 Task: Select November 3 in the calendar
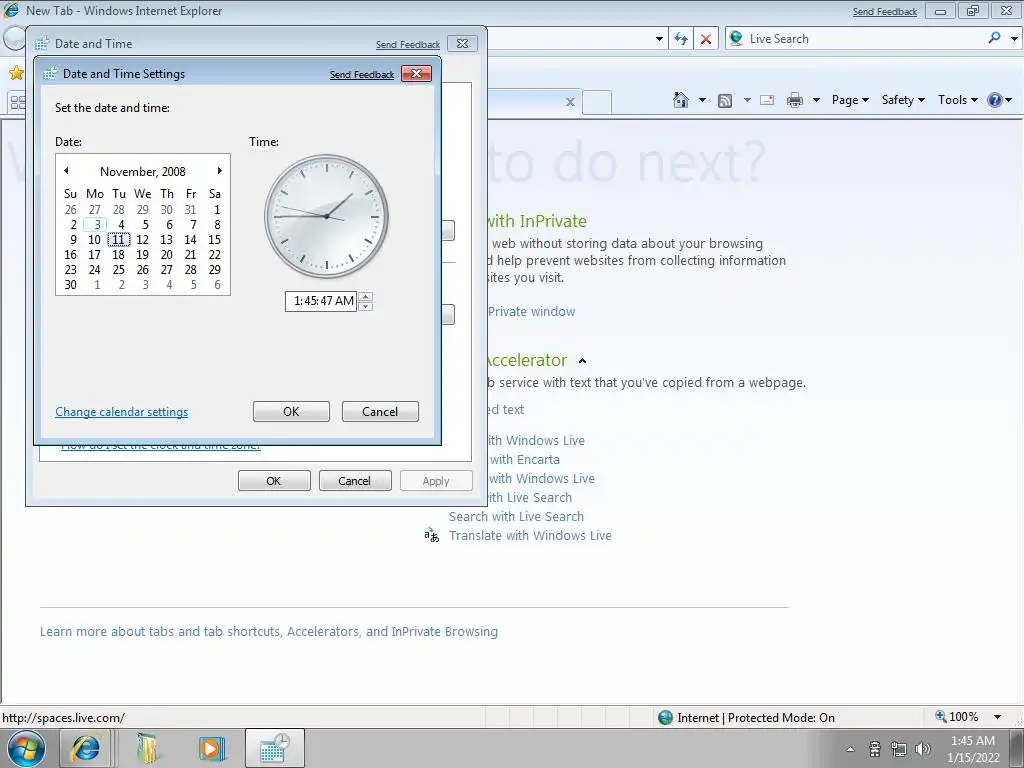95,225
